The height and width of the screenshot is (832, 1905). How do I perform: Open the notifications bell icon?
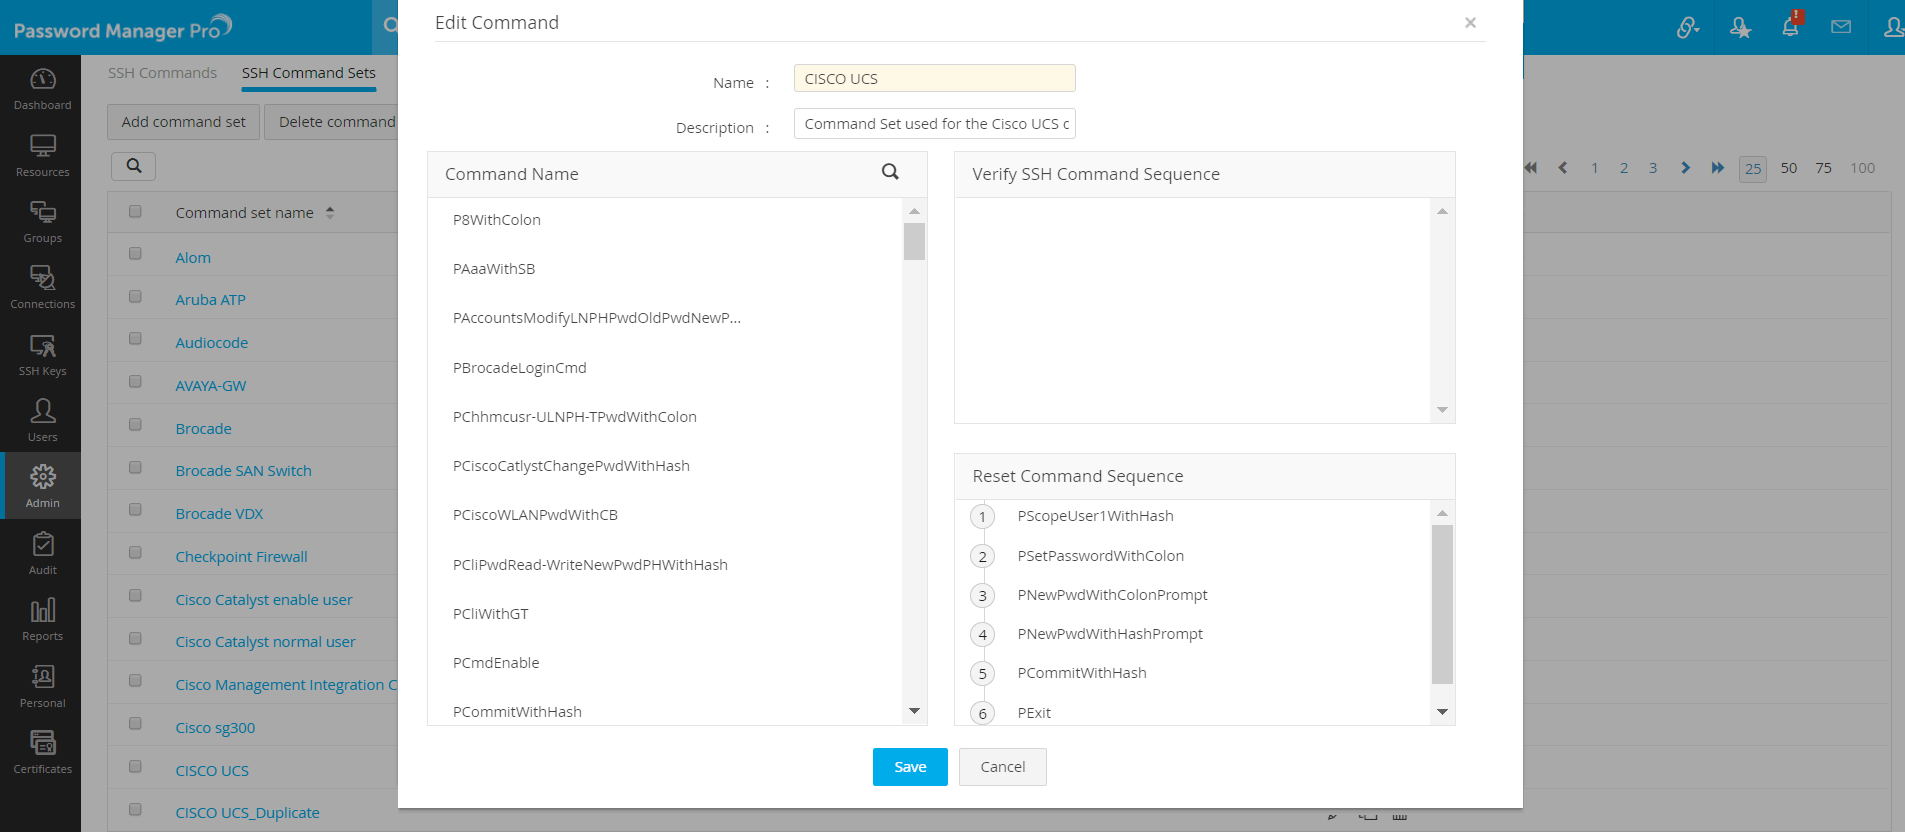coord(1790,27)
